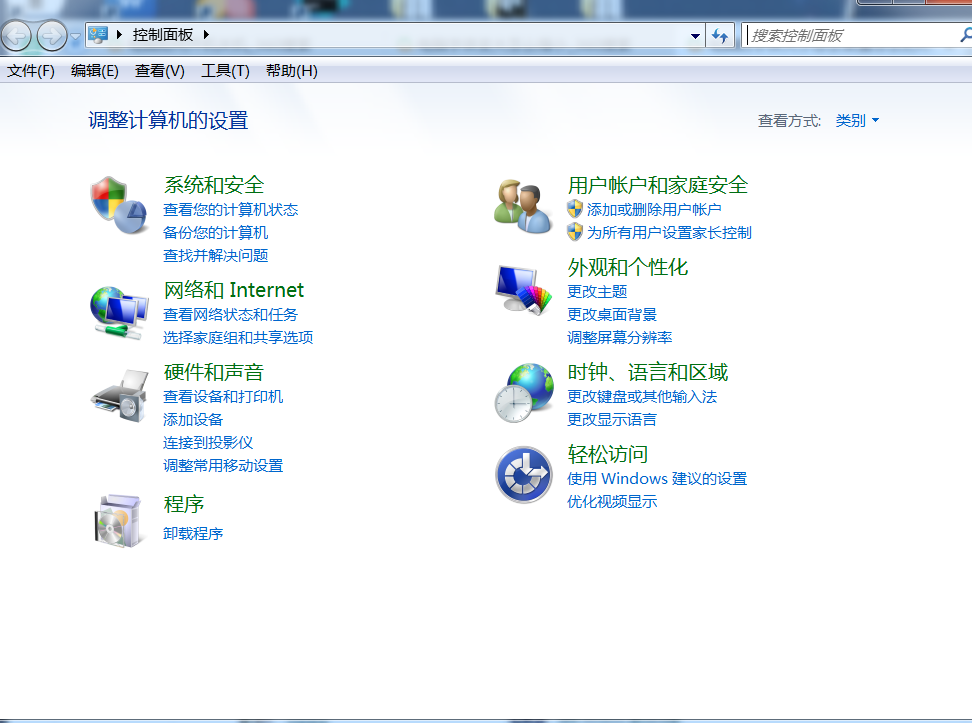The height and width of the screenshot is (723, 972).
Task: Expand the address bar history dropdown arrow
Action: [x=695, y=34]
